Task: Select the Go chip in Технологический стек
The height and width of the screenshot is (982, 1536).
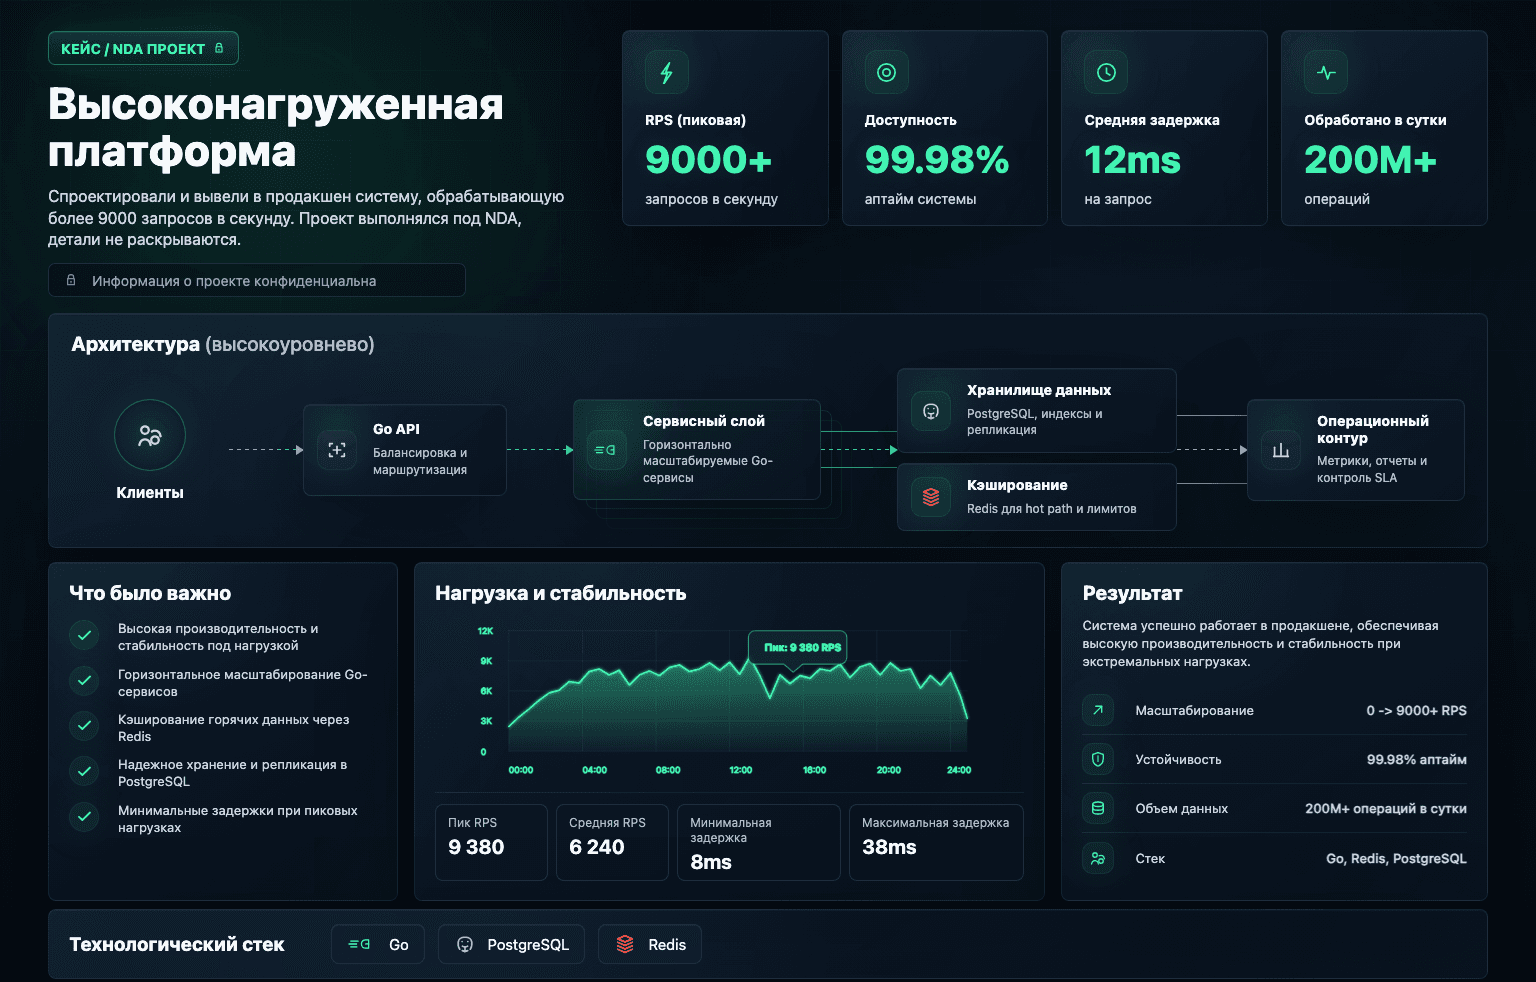Action: [378, 944]
